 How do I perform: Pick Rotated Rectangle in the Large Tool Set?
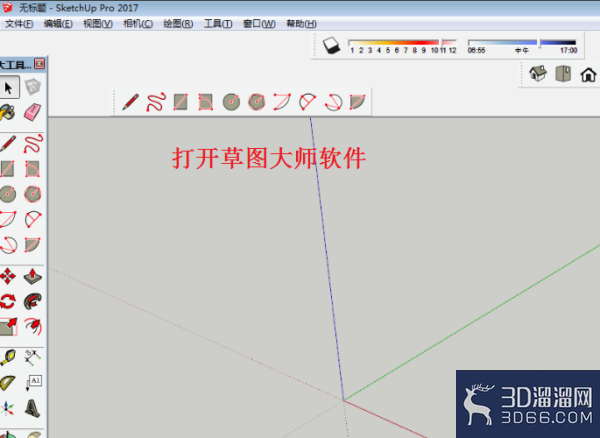click(x=32, y=169)
